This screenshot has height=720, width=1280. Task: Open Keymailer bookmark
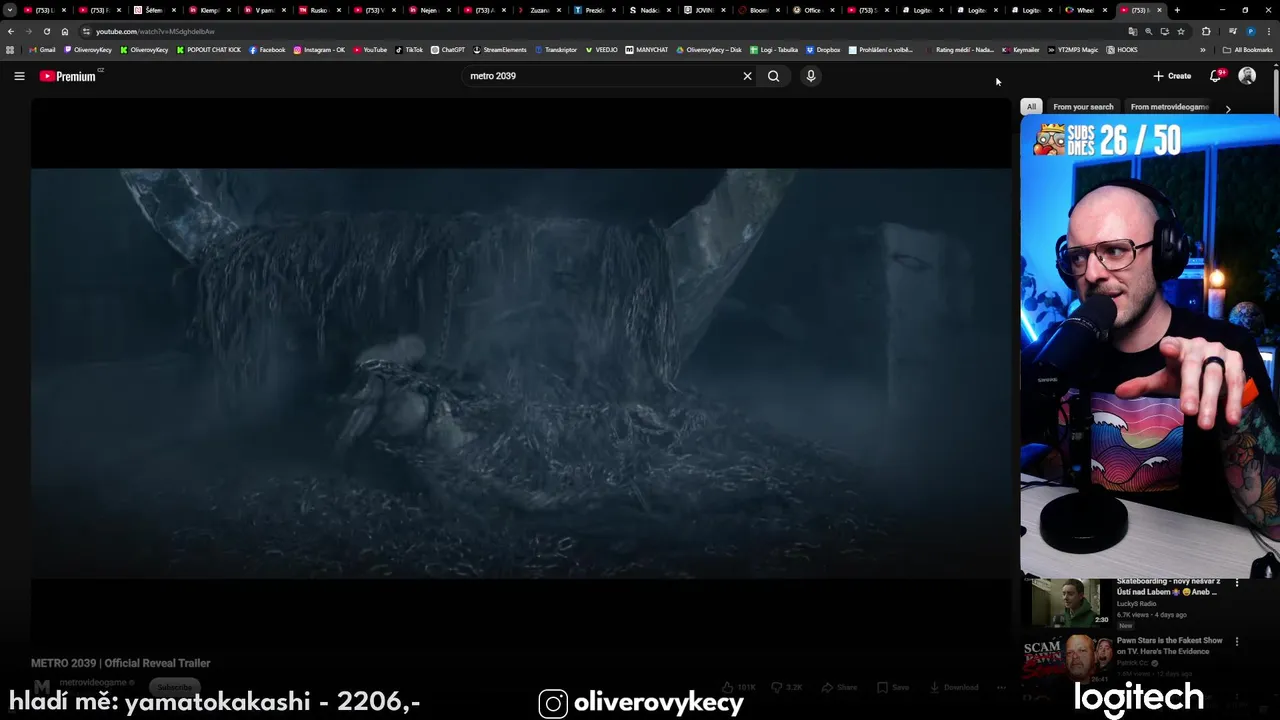(x=1021, y=49)
